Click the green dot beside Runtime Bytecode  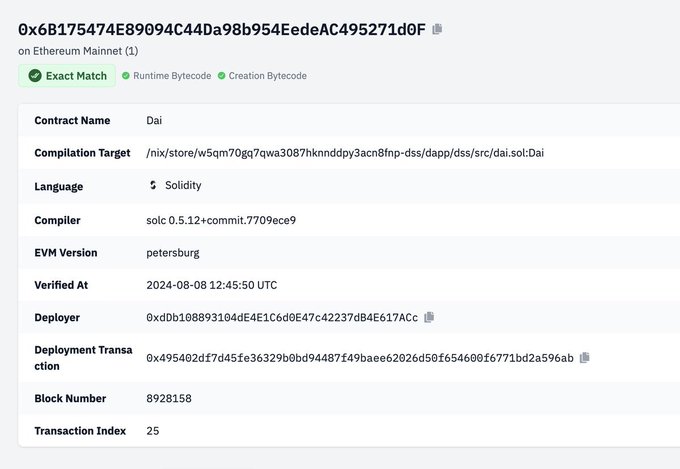click(x=126, y=76)
